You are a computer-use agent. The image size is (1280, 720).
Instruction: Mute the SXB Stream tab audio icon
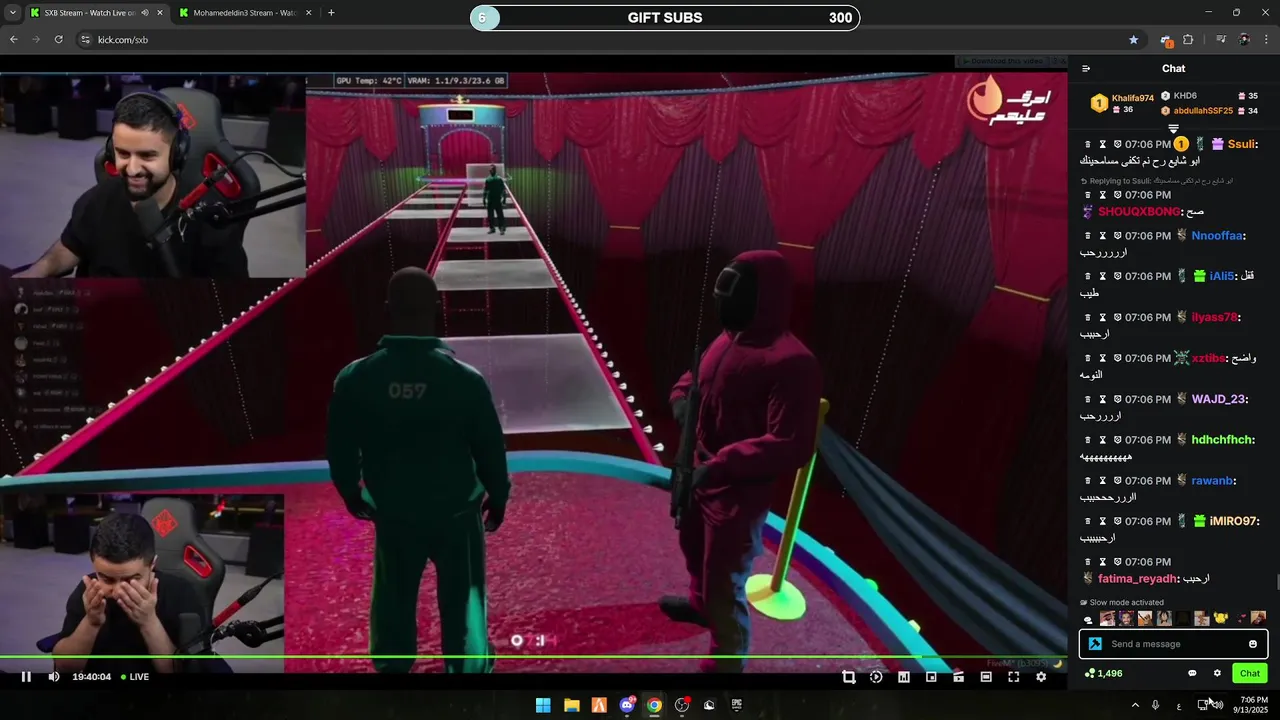(x=144, y=13)
